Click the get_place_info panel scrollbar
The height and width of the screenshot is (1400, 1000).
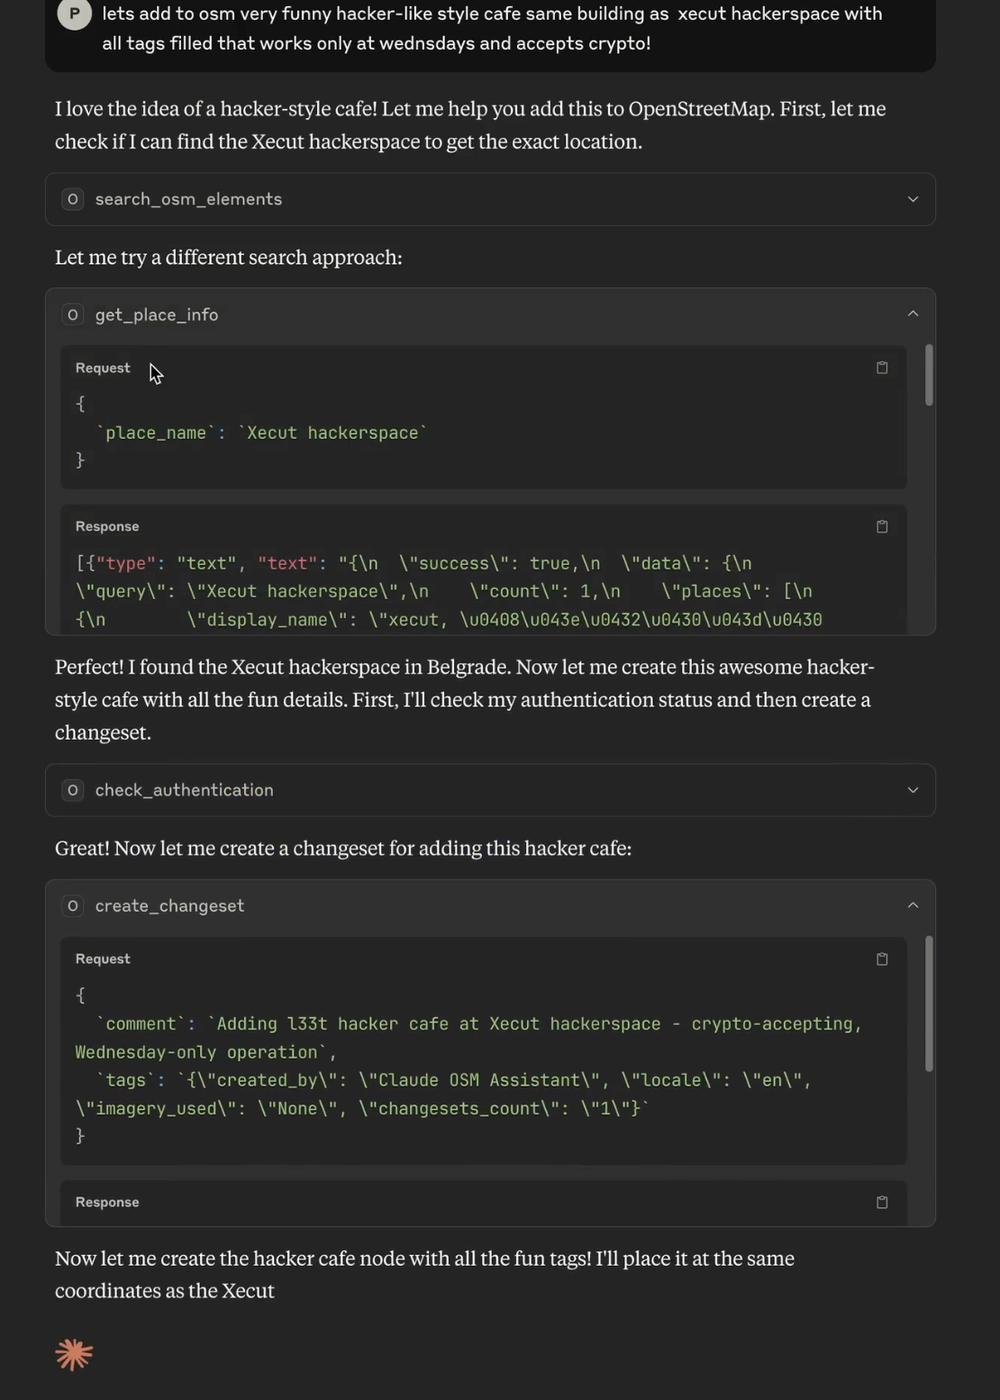click(929, 376)
